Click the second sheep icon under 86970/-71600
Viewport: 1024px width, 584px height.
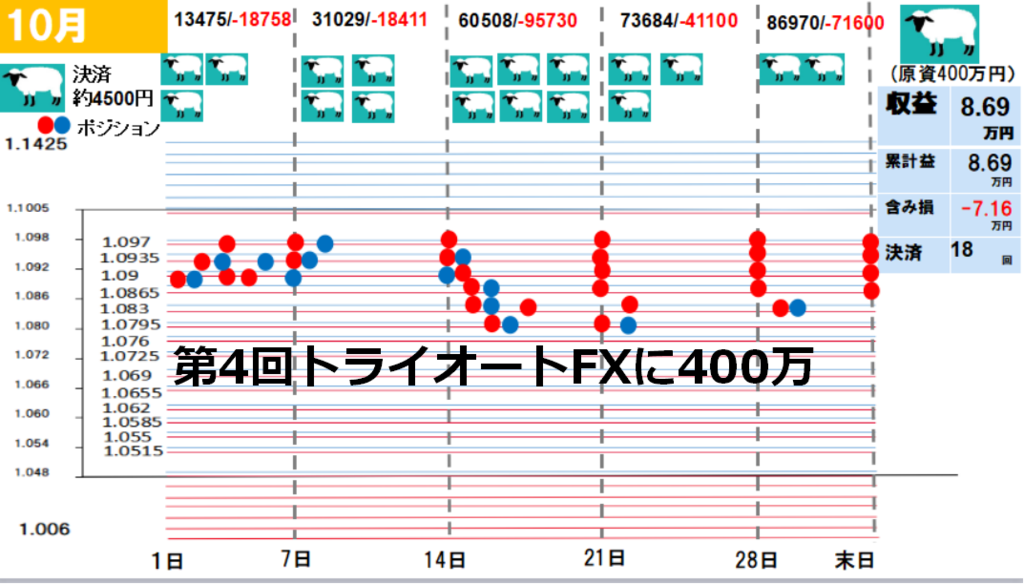823,69
